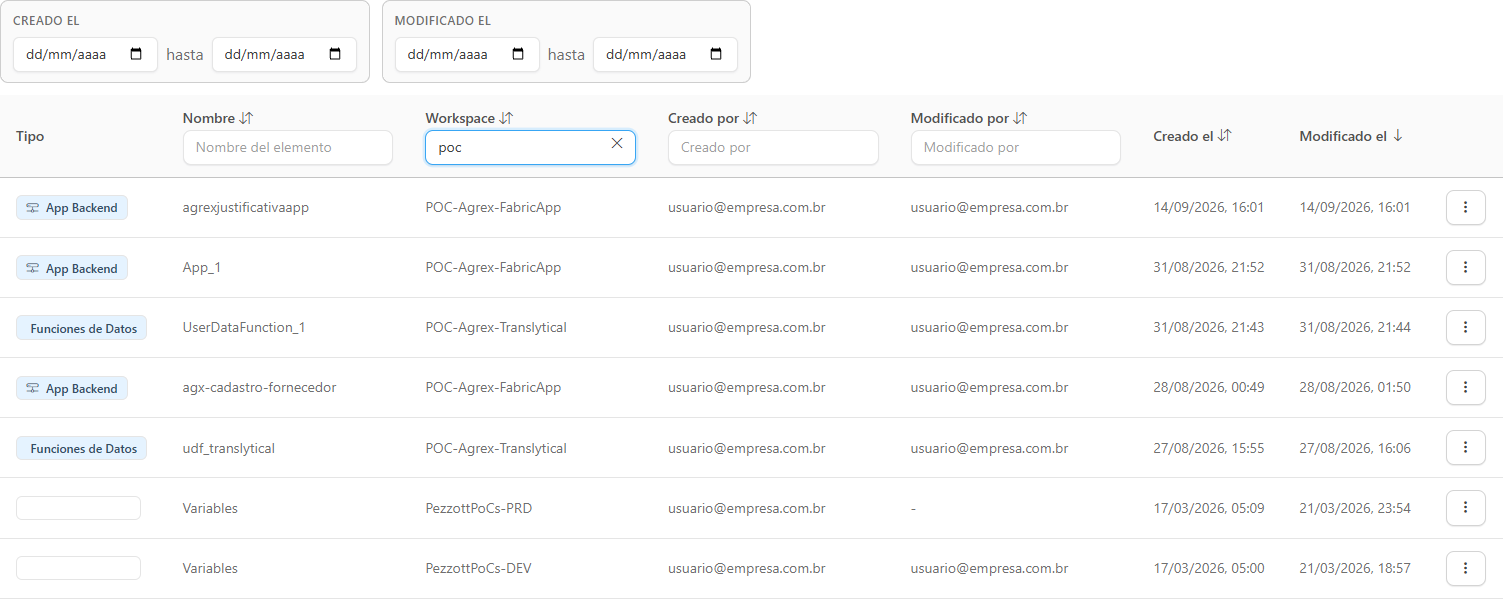Screen dimensions: 1503x599
Task: Sort by Nombre column arrows
Action: (x=247, y=118)
